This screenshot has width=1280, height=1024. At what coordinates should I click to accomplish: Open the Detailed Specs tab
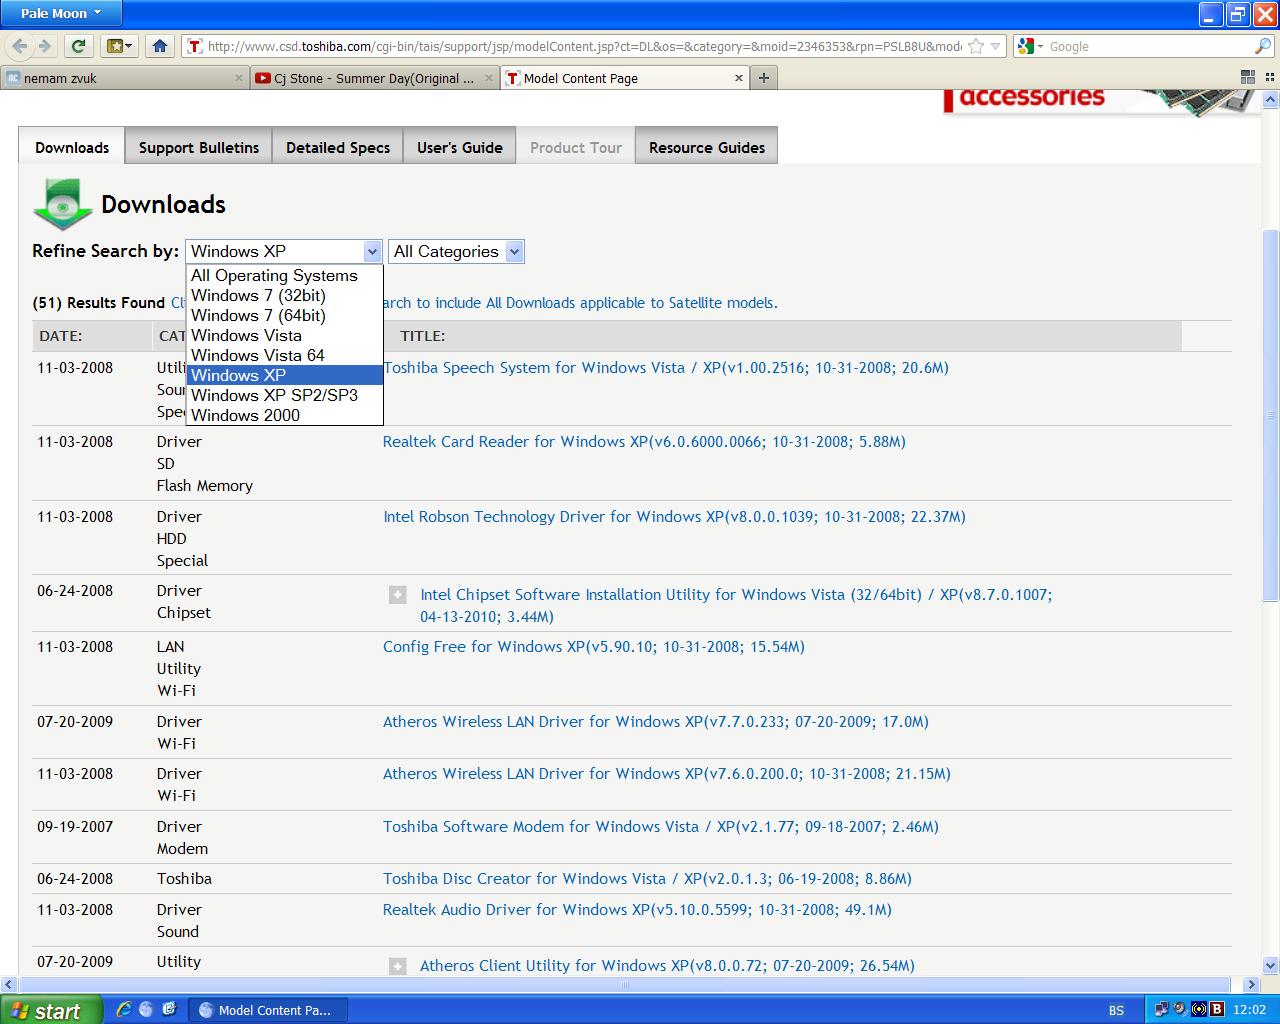click(x=338, y=147)
